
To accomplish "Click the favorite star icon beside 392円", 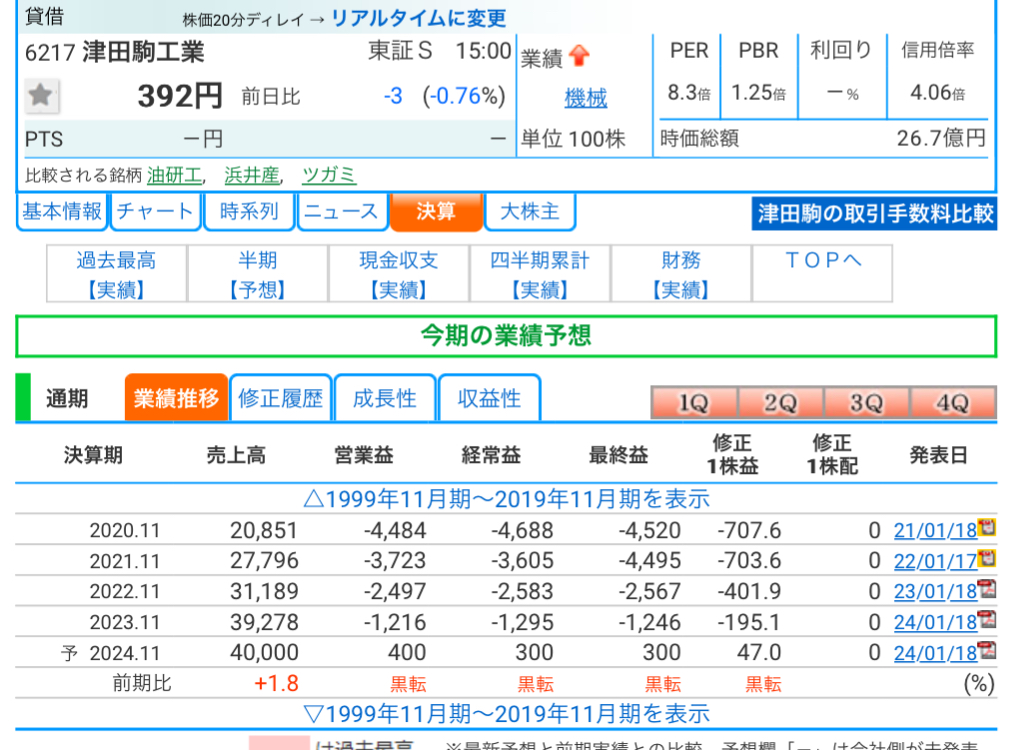I will tap(41, 95).
